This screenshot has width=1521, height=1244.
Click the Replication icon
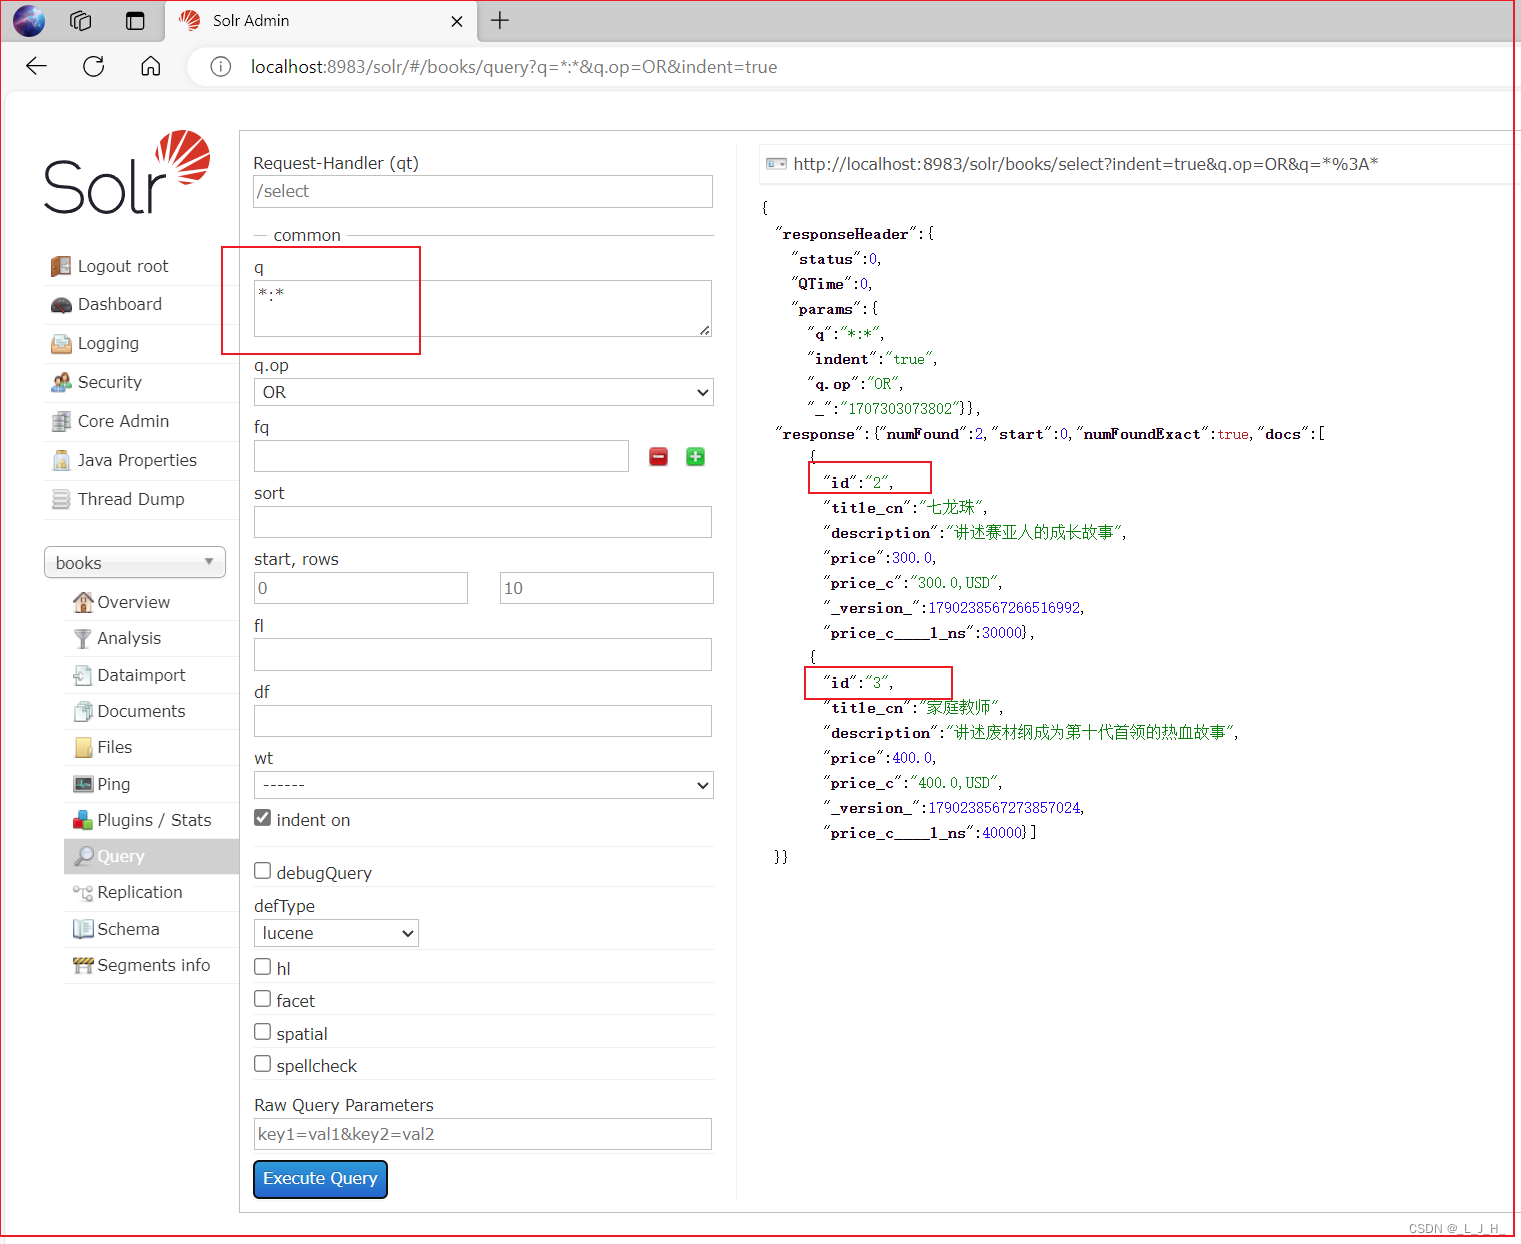[83, 893]
